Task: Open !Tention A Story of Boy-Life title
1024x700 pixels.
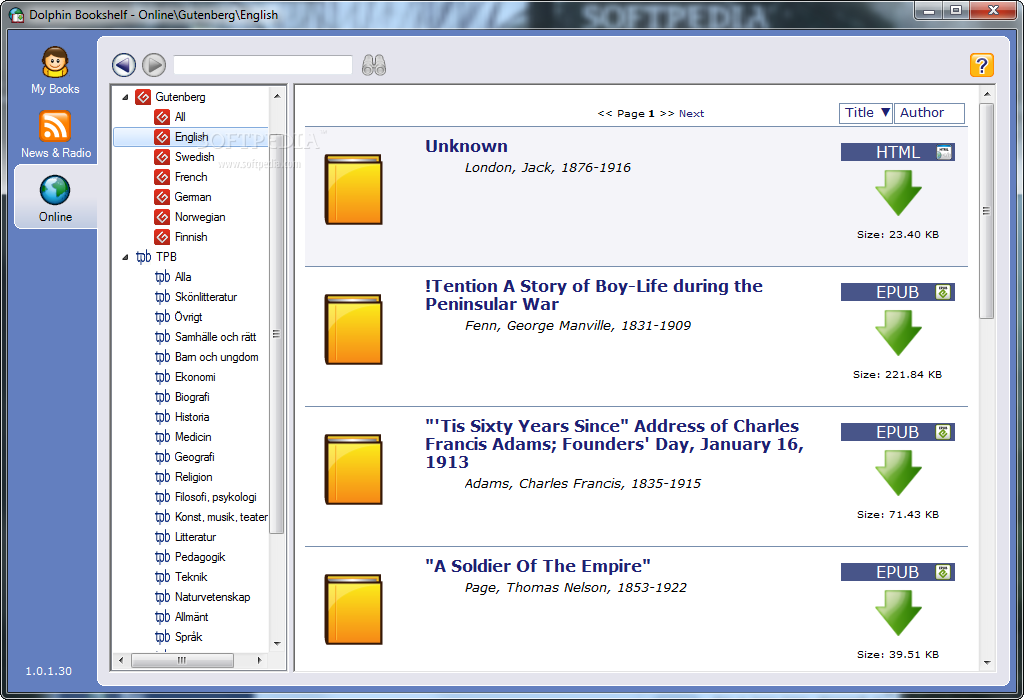Action: (x=594, y=295)
